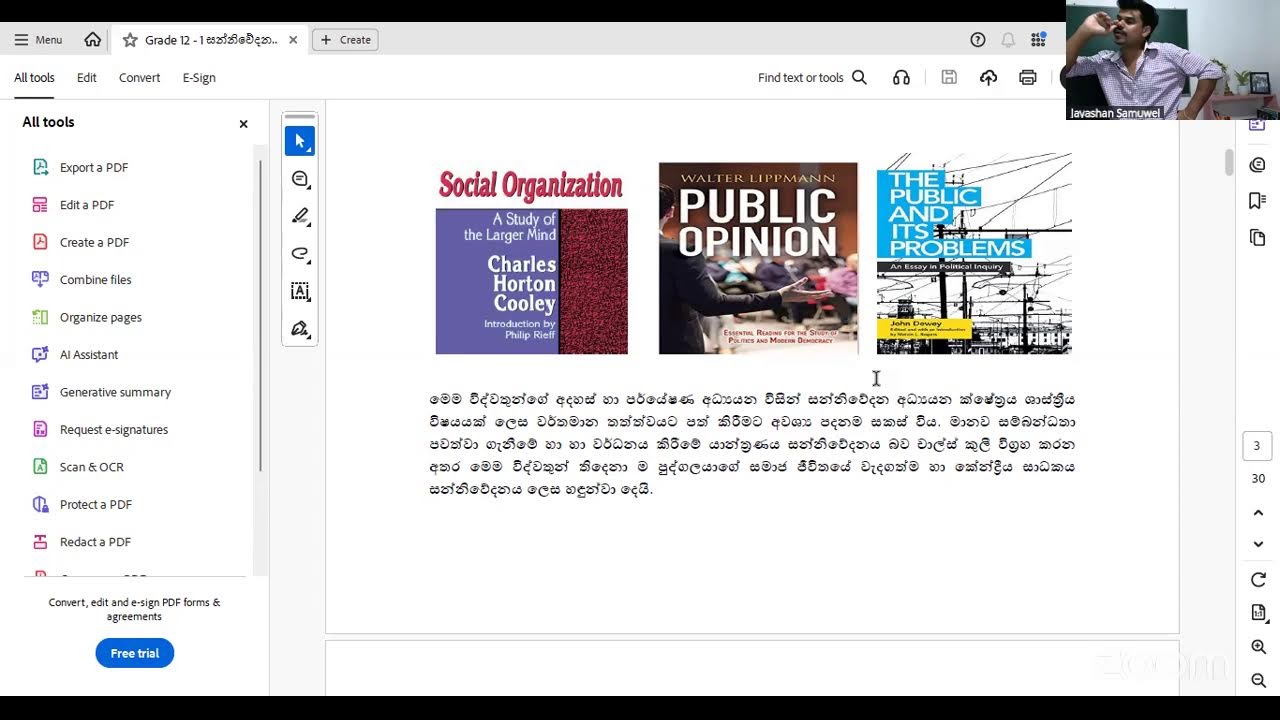Click the Free trial button
Screen dimensions: 1280x720
tap(135, 653)
